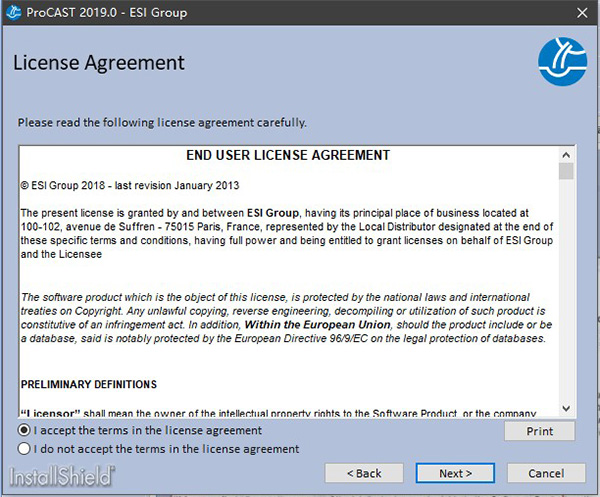Click the license text scrollbar thumb
The image size is (600, 497).
click(566, 171)
